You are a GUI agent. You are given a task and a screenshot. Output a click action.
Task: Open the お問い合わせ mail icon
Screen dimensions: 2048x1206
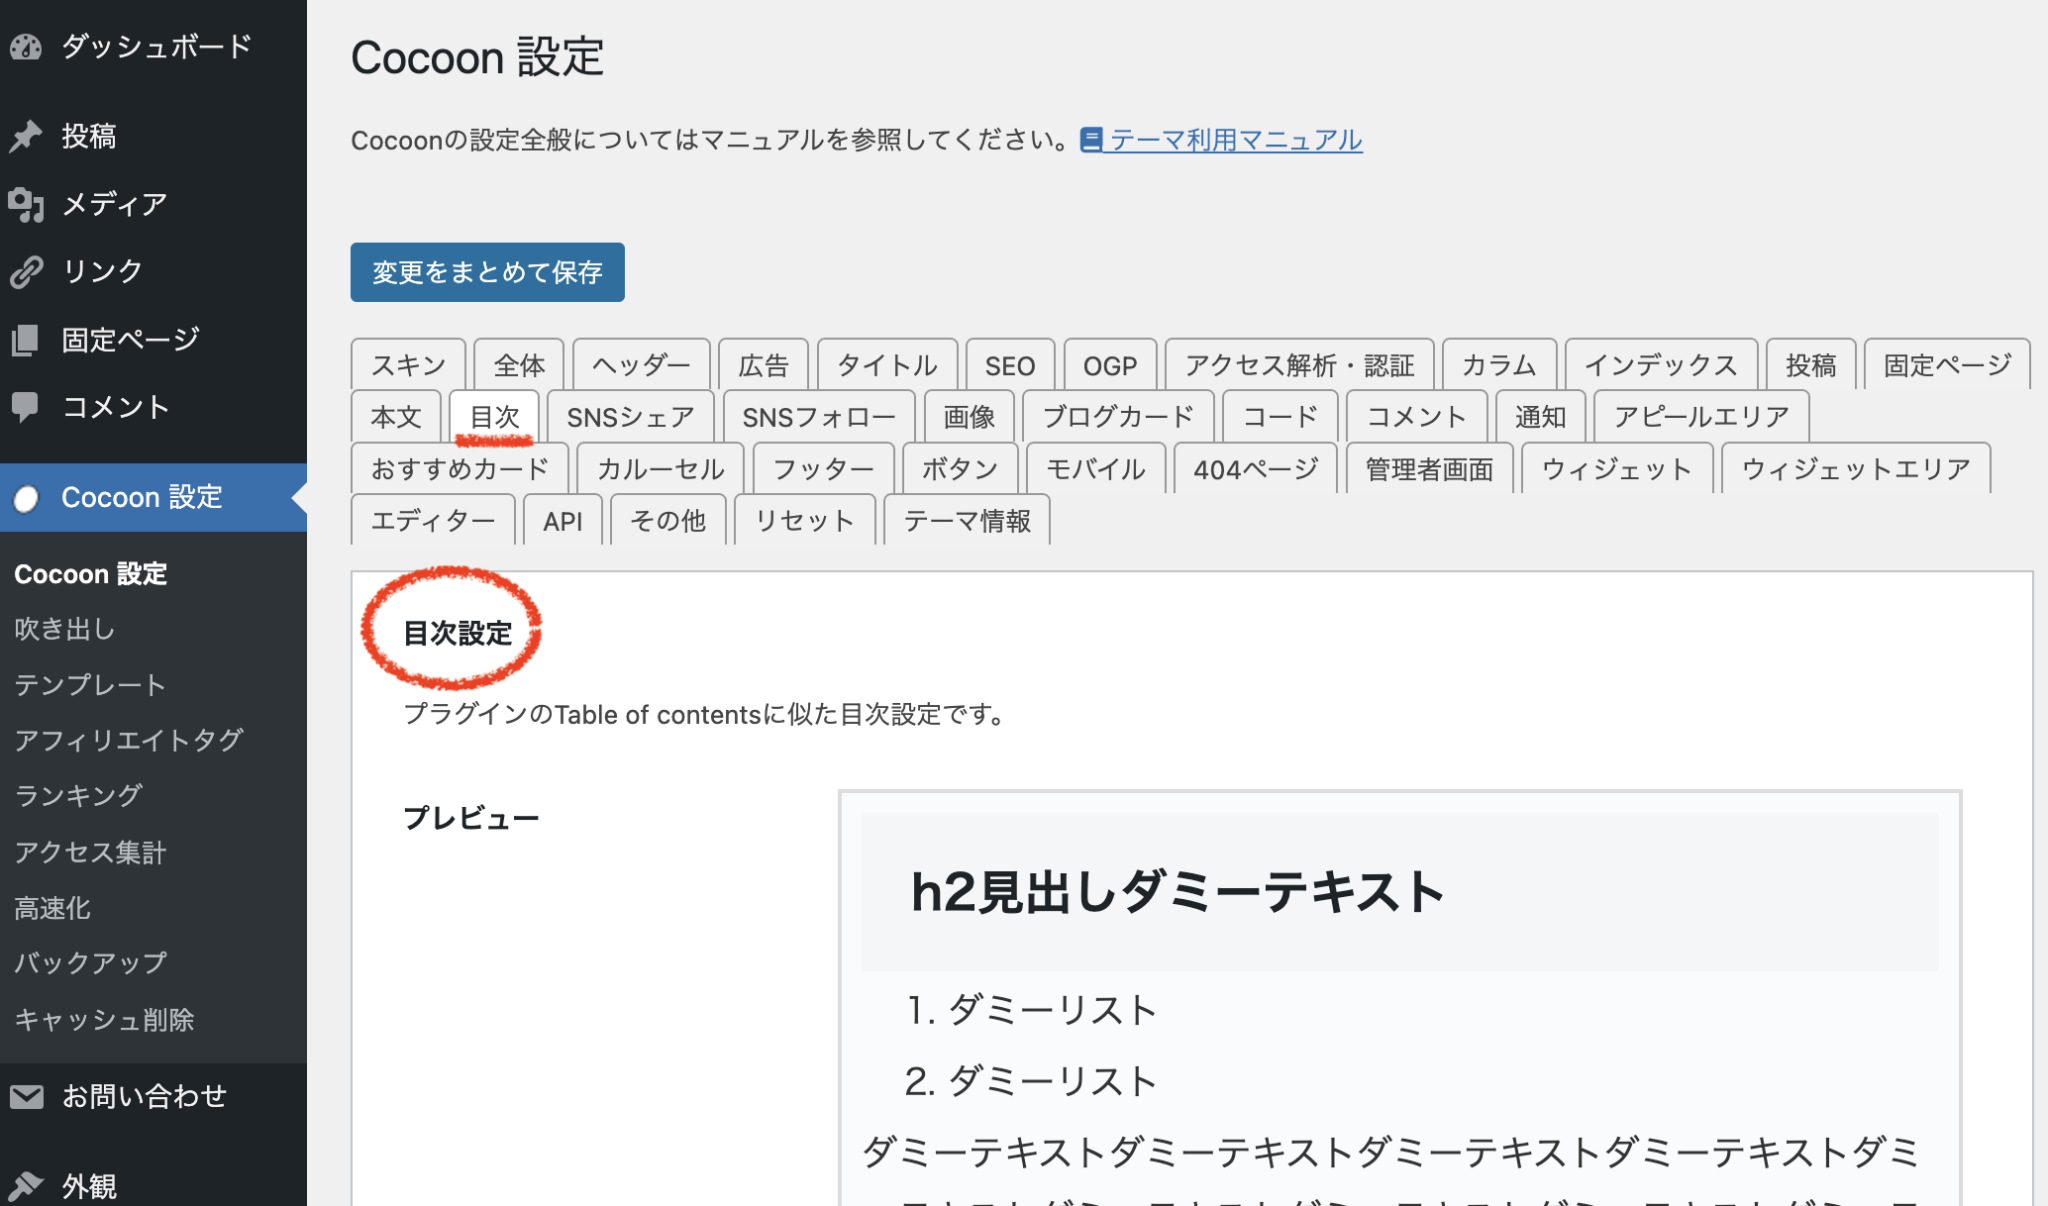coord(27,1095)
